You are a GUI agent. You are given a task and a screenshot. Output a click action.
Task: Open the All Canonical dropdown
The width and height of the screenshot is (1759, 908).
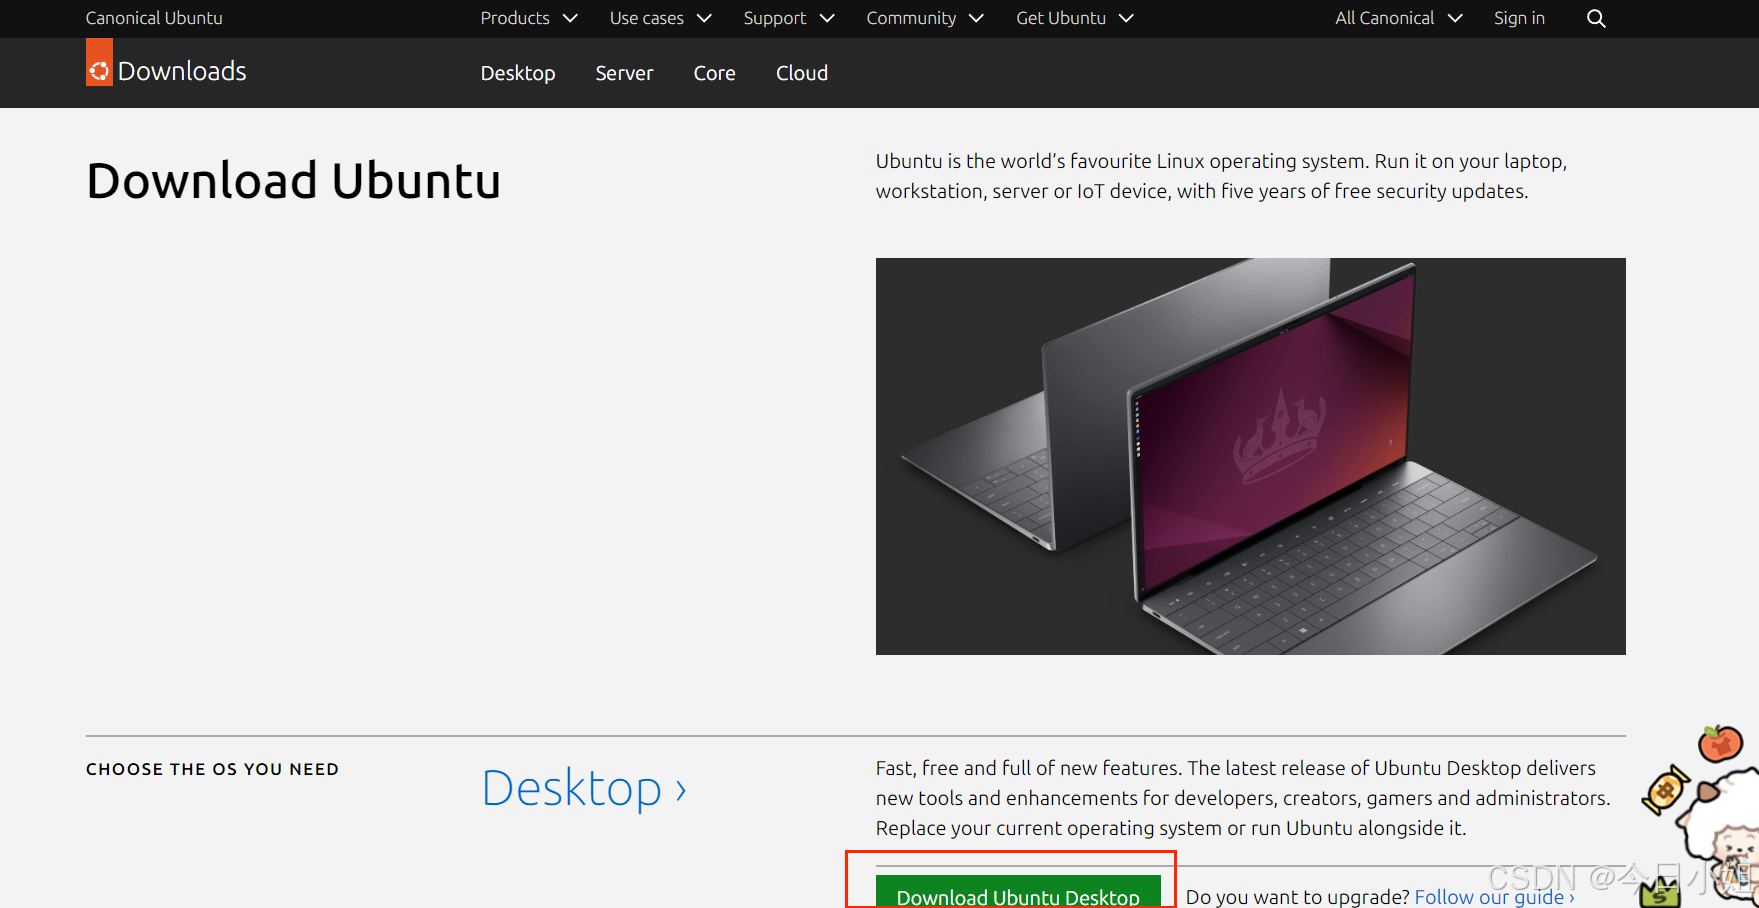(1399, 18)
